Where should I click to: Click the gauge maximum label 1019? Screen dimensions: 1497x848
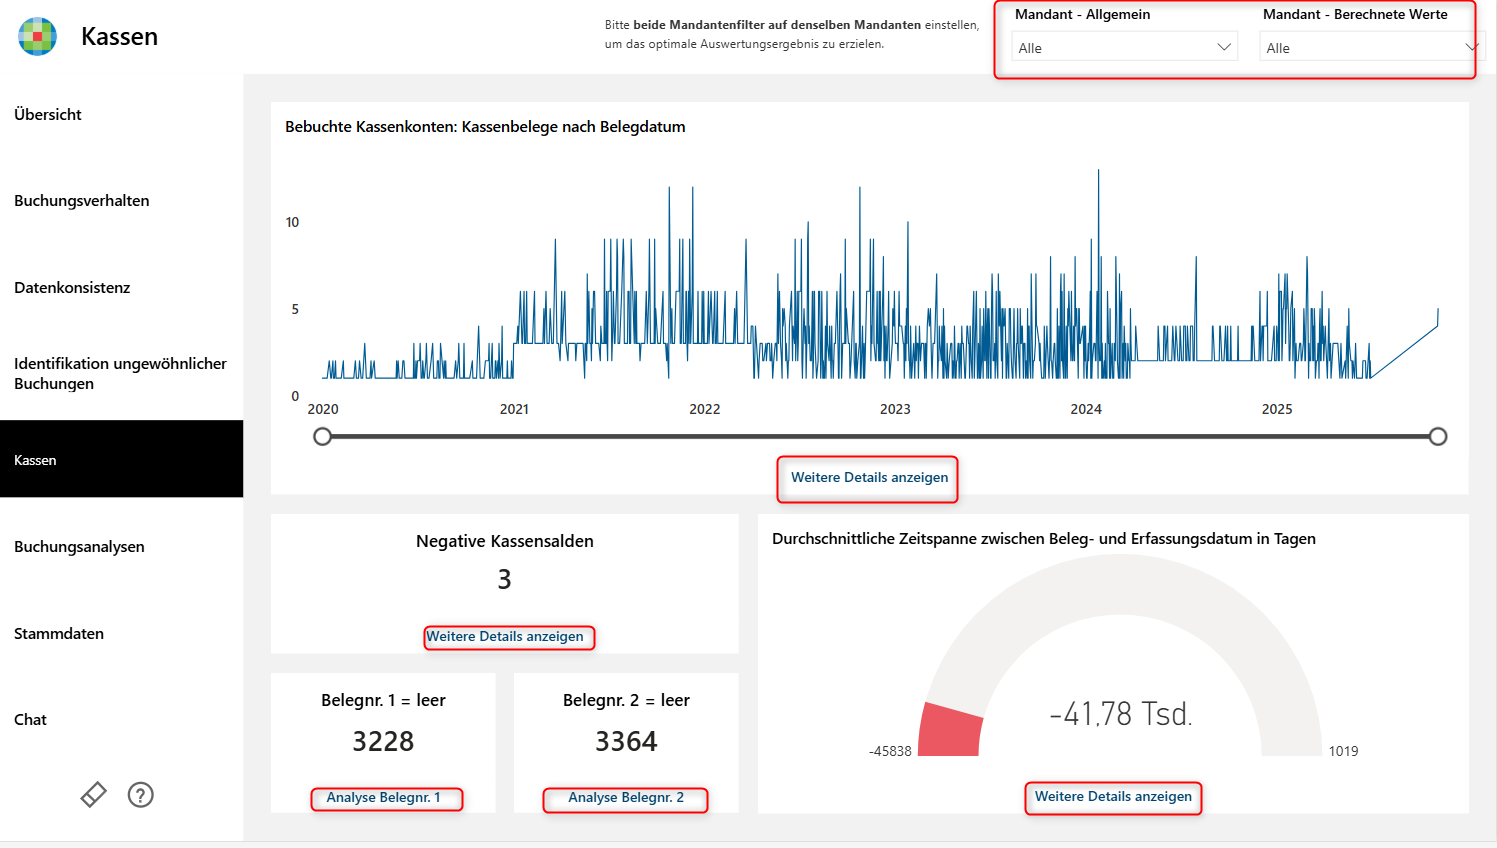(x=1343, y=751)
